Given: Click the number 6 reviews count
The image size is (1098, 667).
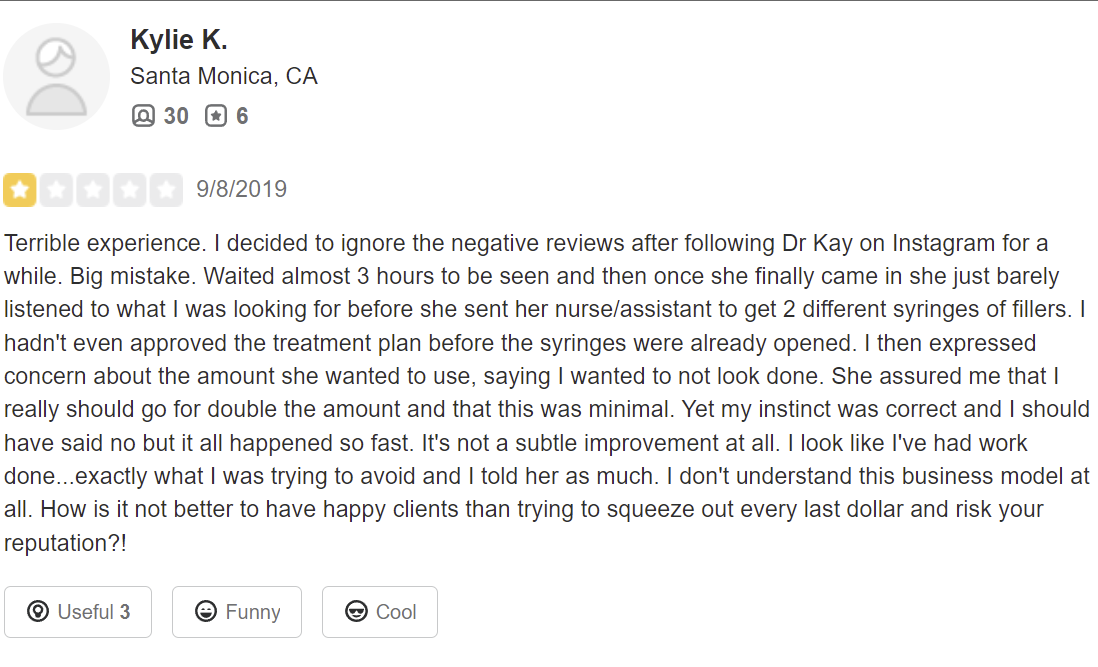Looking at the screenshot, I should [x=242, y=115].
